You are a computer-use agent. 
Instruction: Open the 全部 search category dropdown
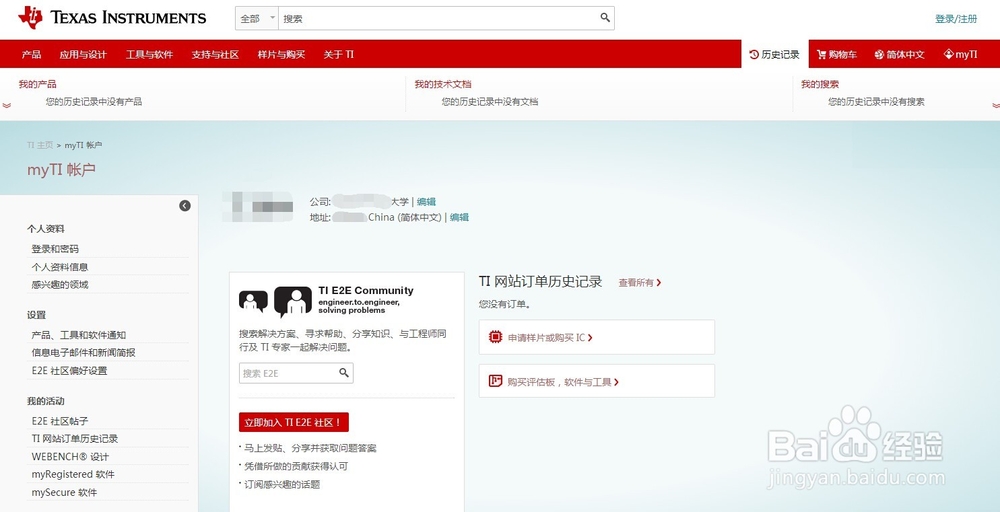(257, 18)
